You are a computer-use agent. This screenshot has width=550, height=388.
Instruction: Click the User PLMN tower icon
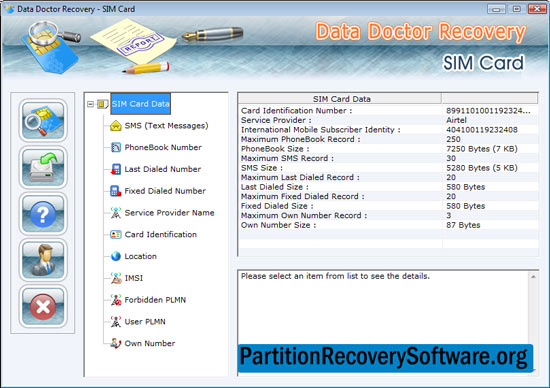point(116,321)
